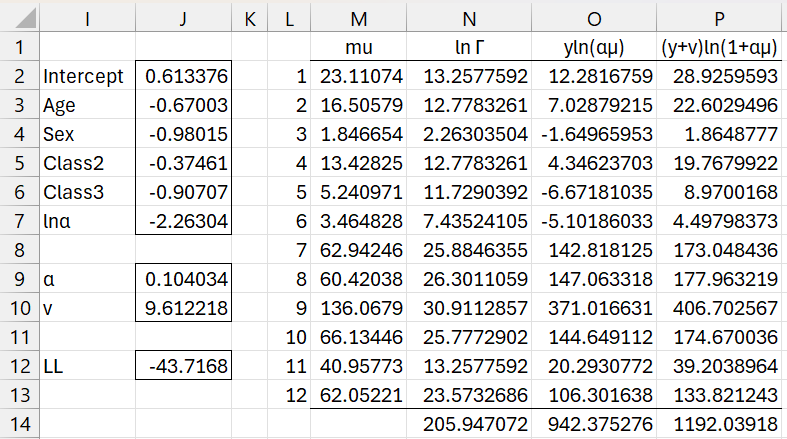Select the LL result cell -43.7168

point(185,366)
